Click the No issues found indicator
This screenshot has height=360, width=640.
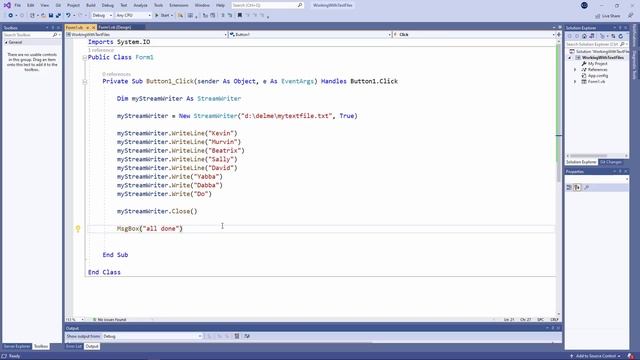pos(109,320)
